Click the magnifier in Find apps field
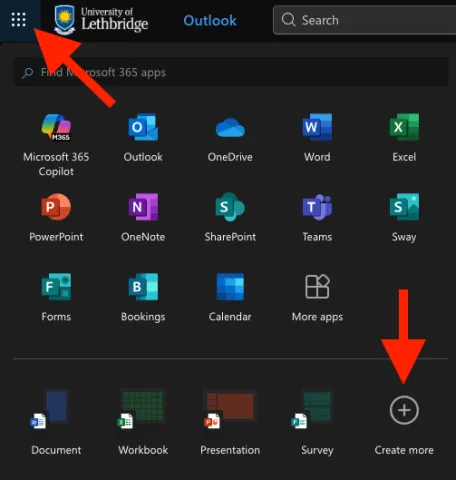Viewport: 456px width, 480px height. point(28,72)
